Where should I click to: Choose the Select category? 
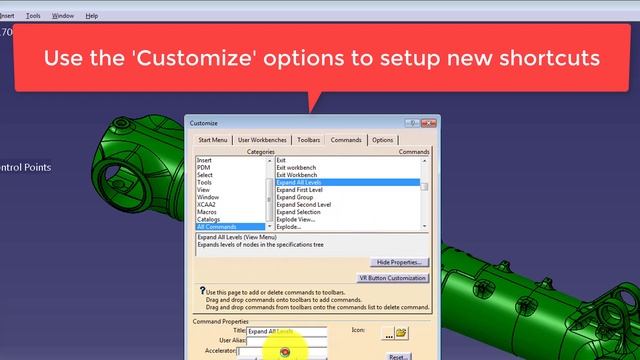(x=230, y=175)
